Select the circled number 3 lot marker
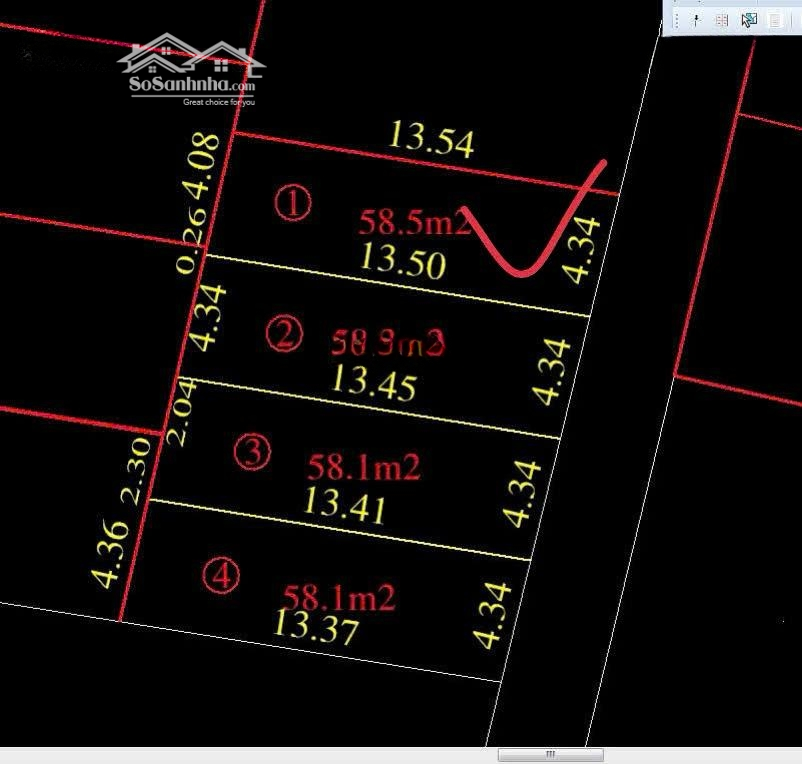This screenshot has width=802, height=764. [x=252, y=453]
